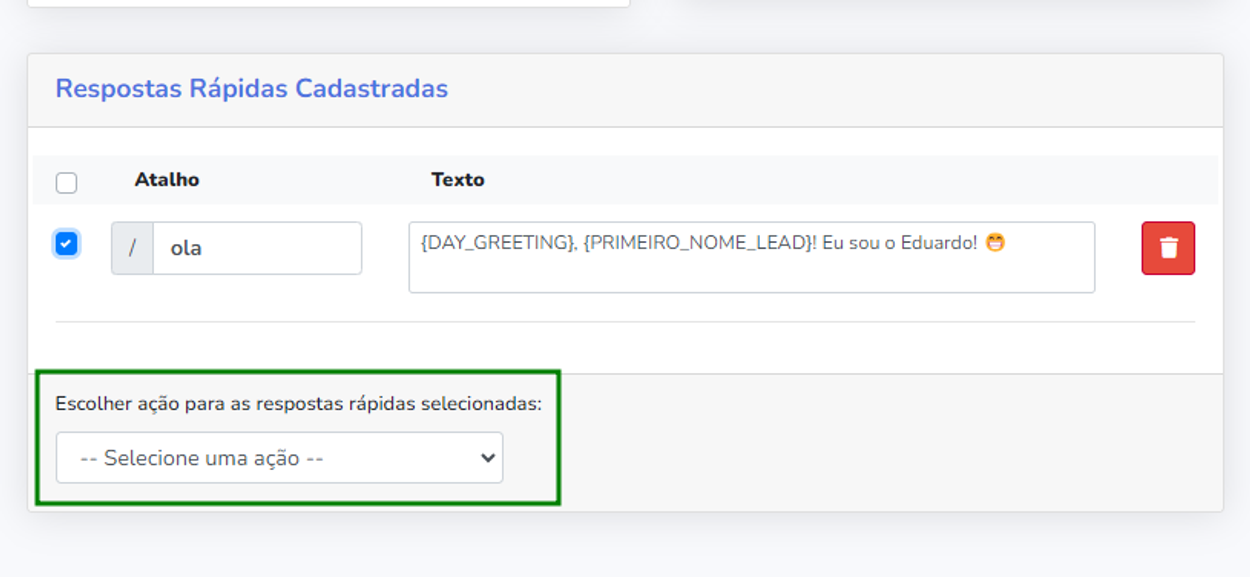Click the empty second line of the text area
The image size is (1250, 577).
(752, 273)
